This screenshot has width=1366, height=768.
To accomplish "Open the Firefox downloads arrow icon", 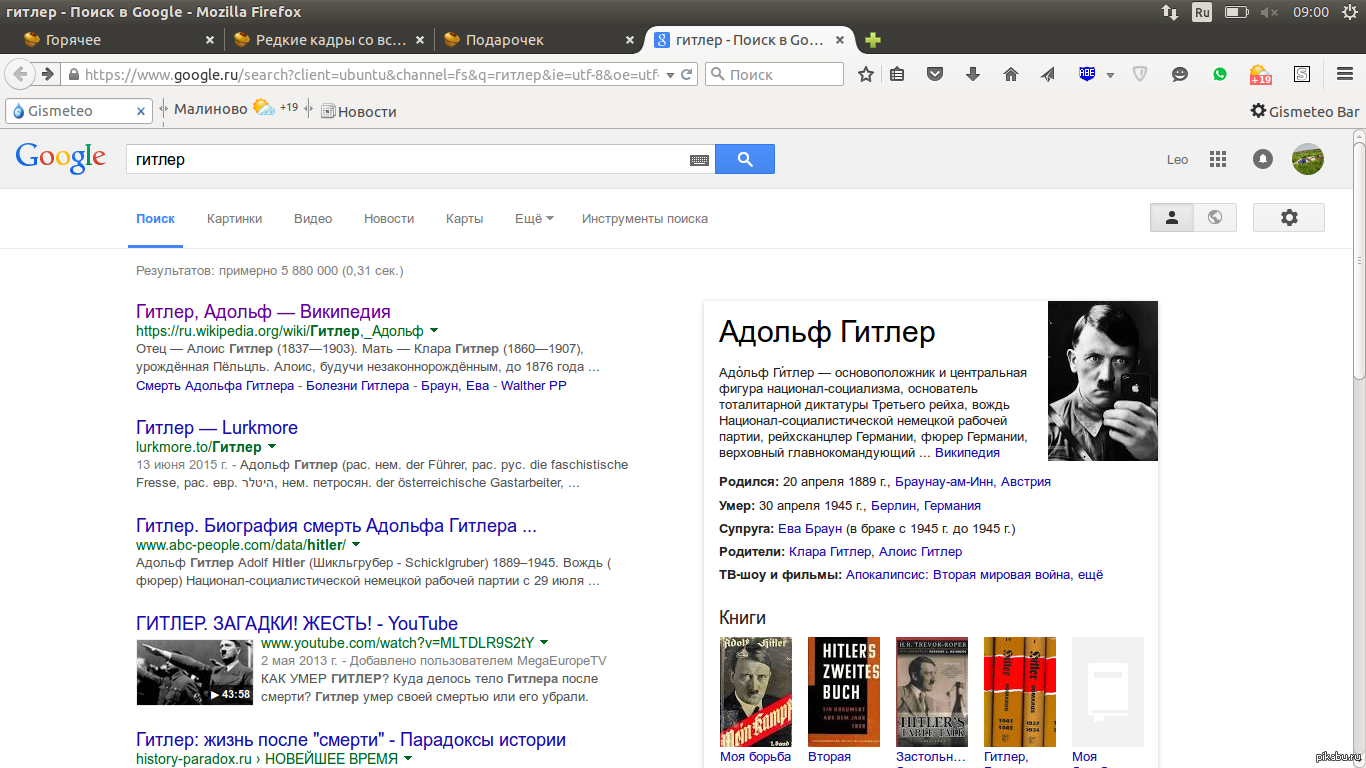I will 973,74.
